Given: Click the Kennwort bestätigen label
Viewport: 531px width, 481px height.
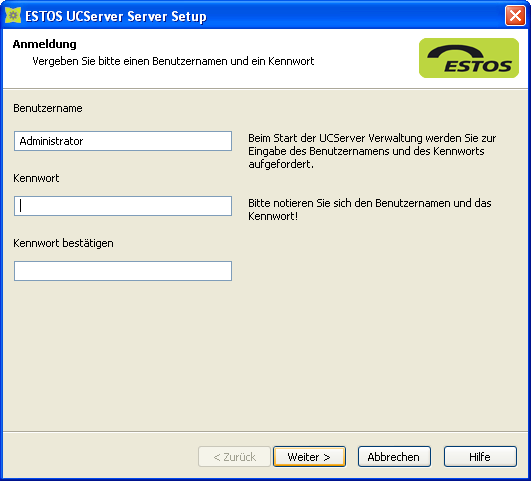Looking at the screenshot, I should tap(63, 243).
